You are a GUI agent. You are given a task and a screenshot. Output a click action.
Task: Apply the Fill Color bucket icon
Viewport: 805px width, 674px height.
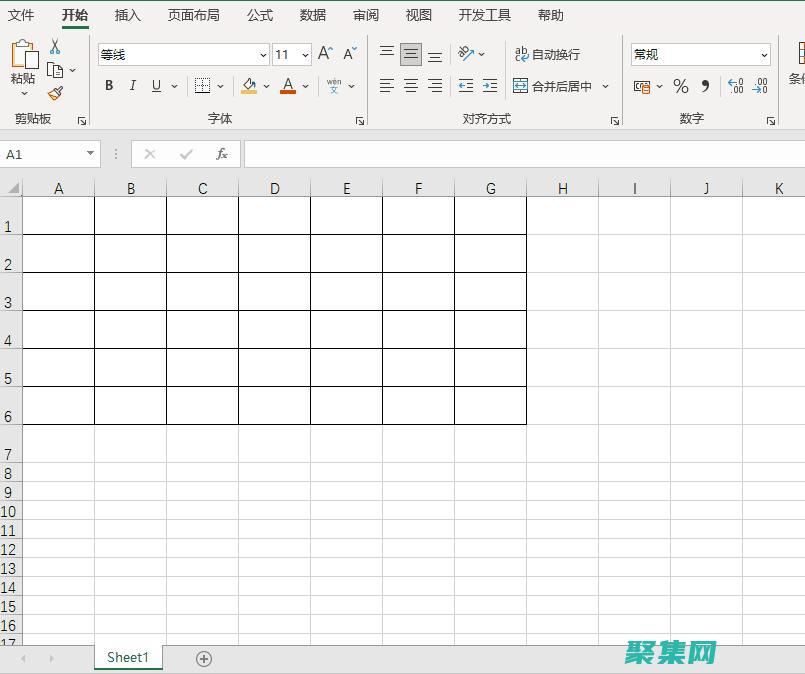pyautogui.click(x=250, y=86)
